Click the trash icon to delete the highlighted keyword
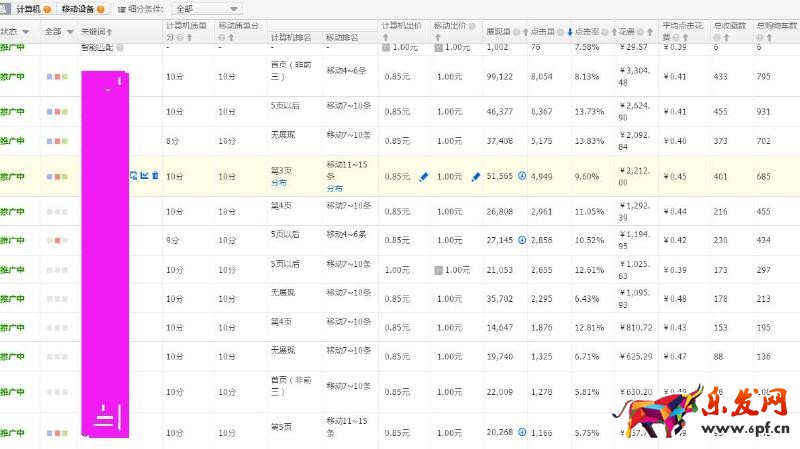The height and width of the screenshot is (449, 800). 155,176
